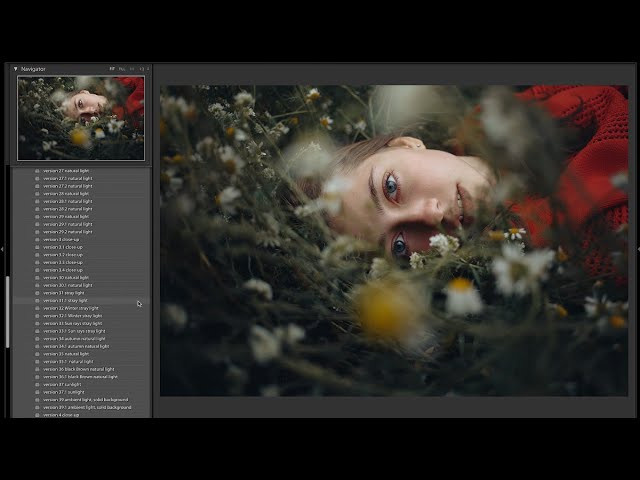Click preset icon for version 30.1 natural light
640x480 pixels.
click(x=37, y=285)
